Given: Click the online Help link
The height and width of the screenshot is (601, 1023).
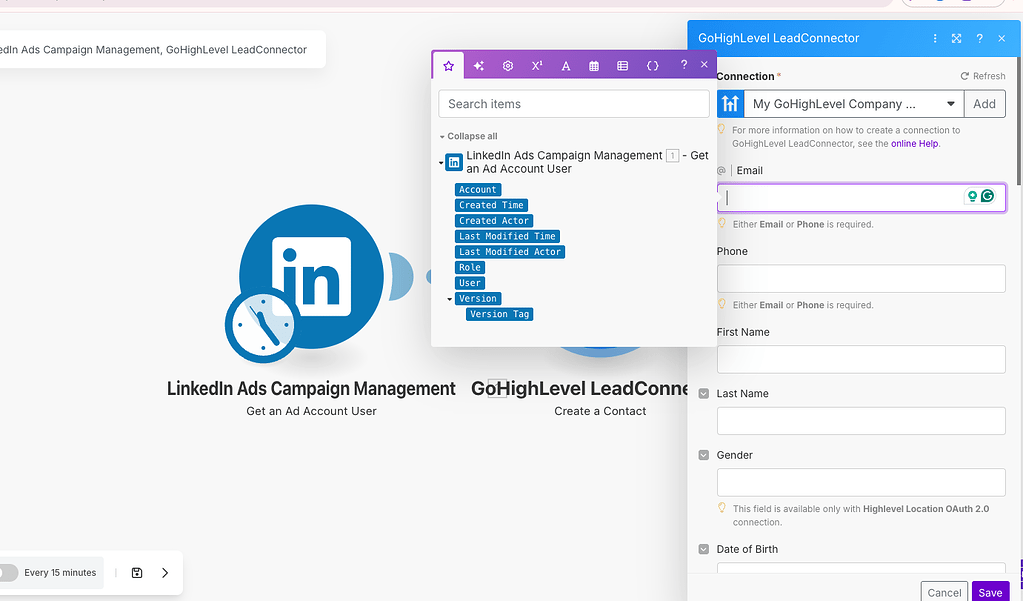Looking at the screenshot, I should tap(915, 143).
